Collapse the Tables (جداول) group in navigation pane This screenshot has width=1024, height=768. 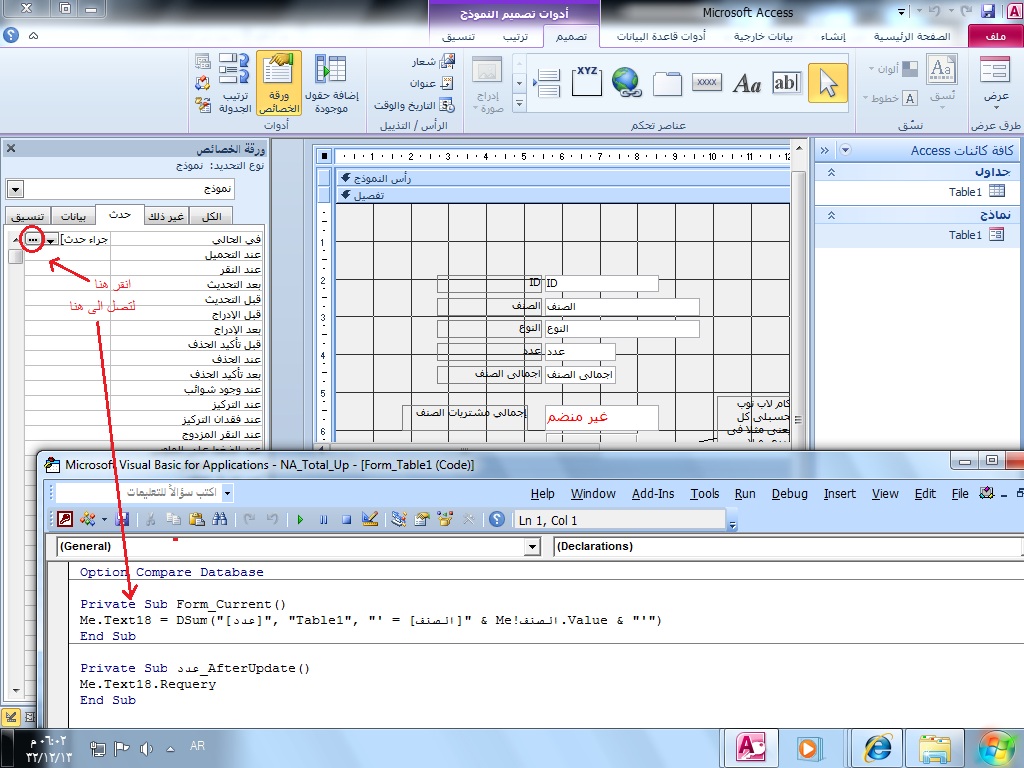831,172
